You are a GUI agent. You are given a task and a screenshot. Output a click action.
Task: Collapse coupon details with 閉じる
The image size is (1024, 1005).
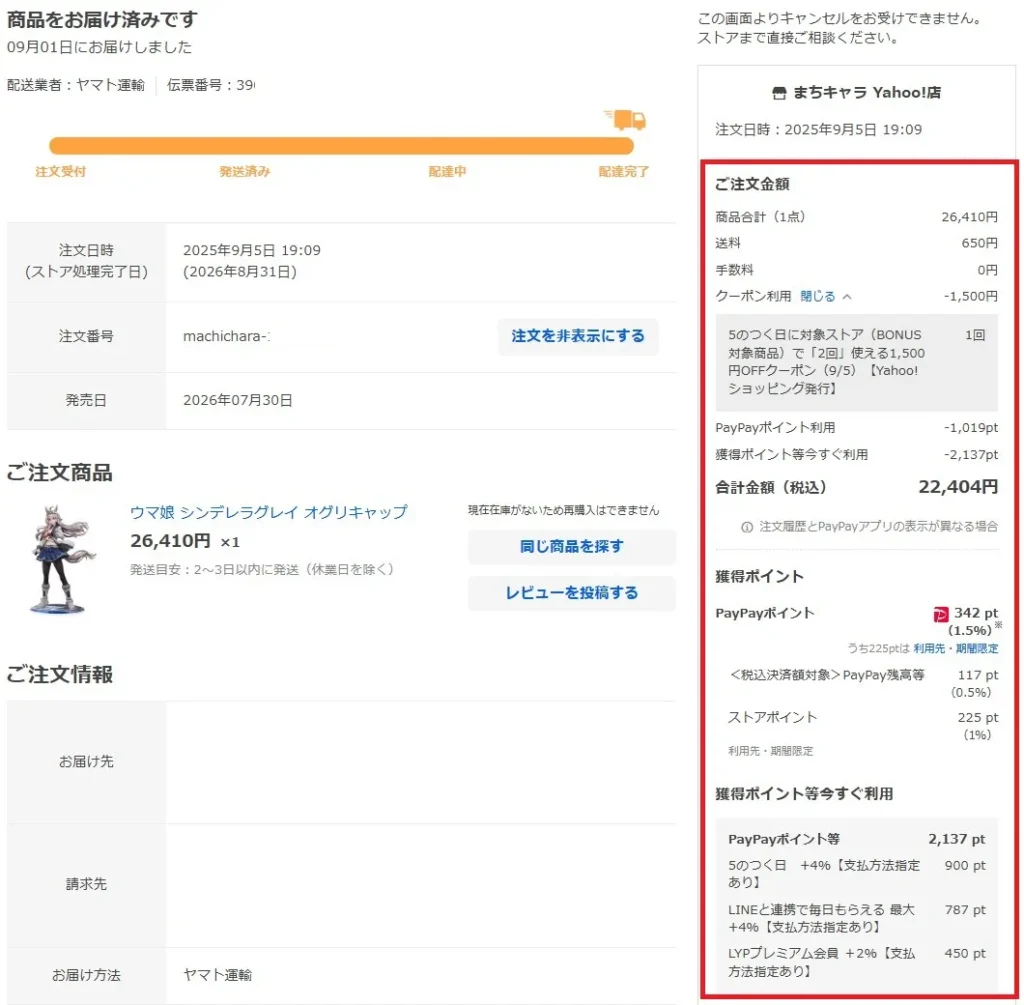(818, 296)
